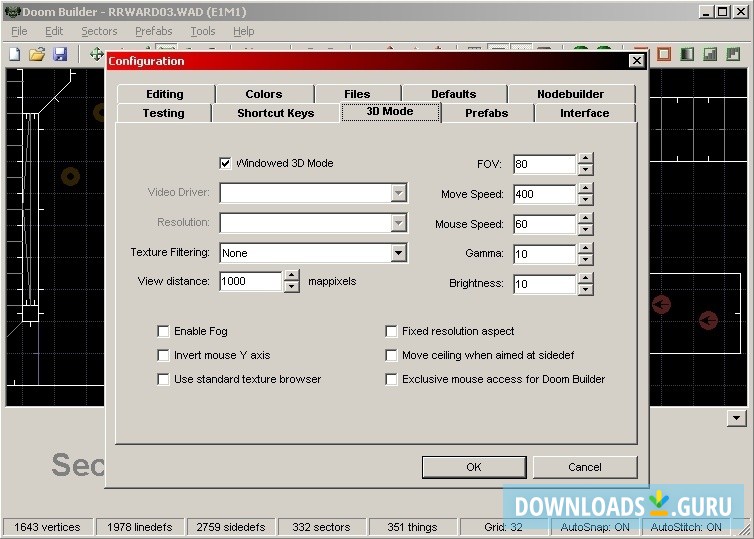
Task: Decrease Mouse Speed with the down arrow
Action: coord(585,229)
